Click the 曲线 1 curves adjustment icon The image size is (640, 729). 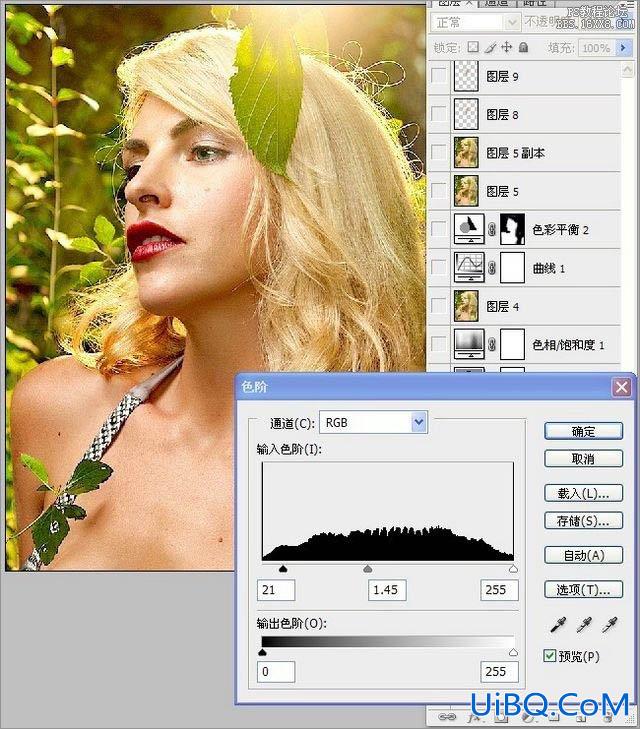[469, 267]
